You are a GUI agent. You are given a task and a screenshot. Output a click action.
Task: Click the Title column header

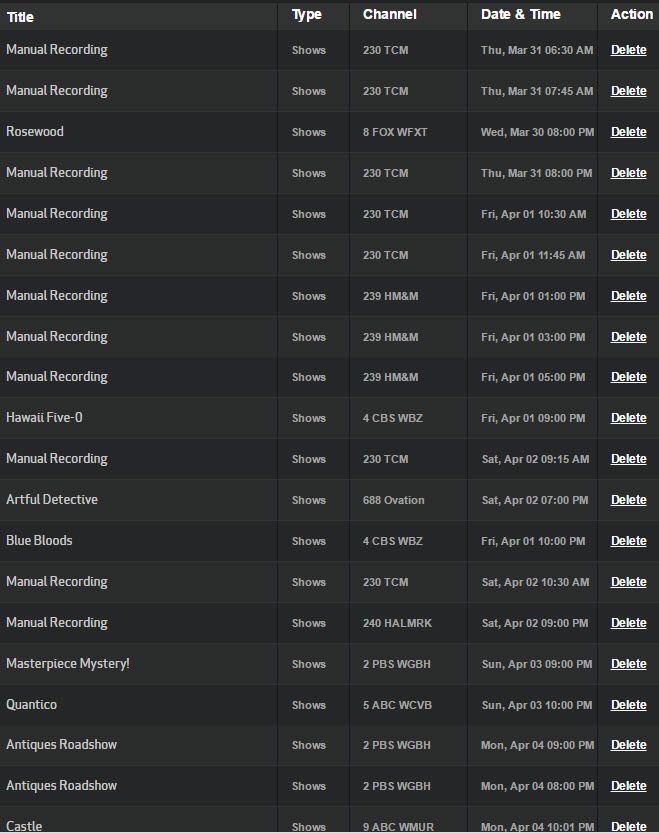pos(20,17)
